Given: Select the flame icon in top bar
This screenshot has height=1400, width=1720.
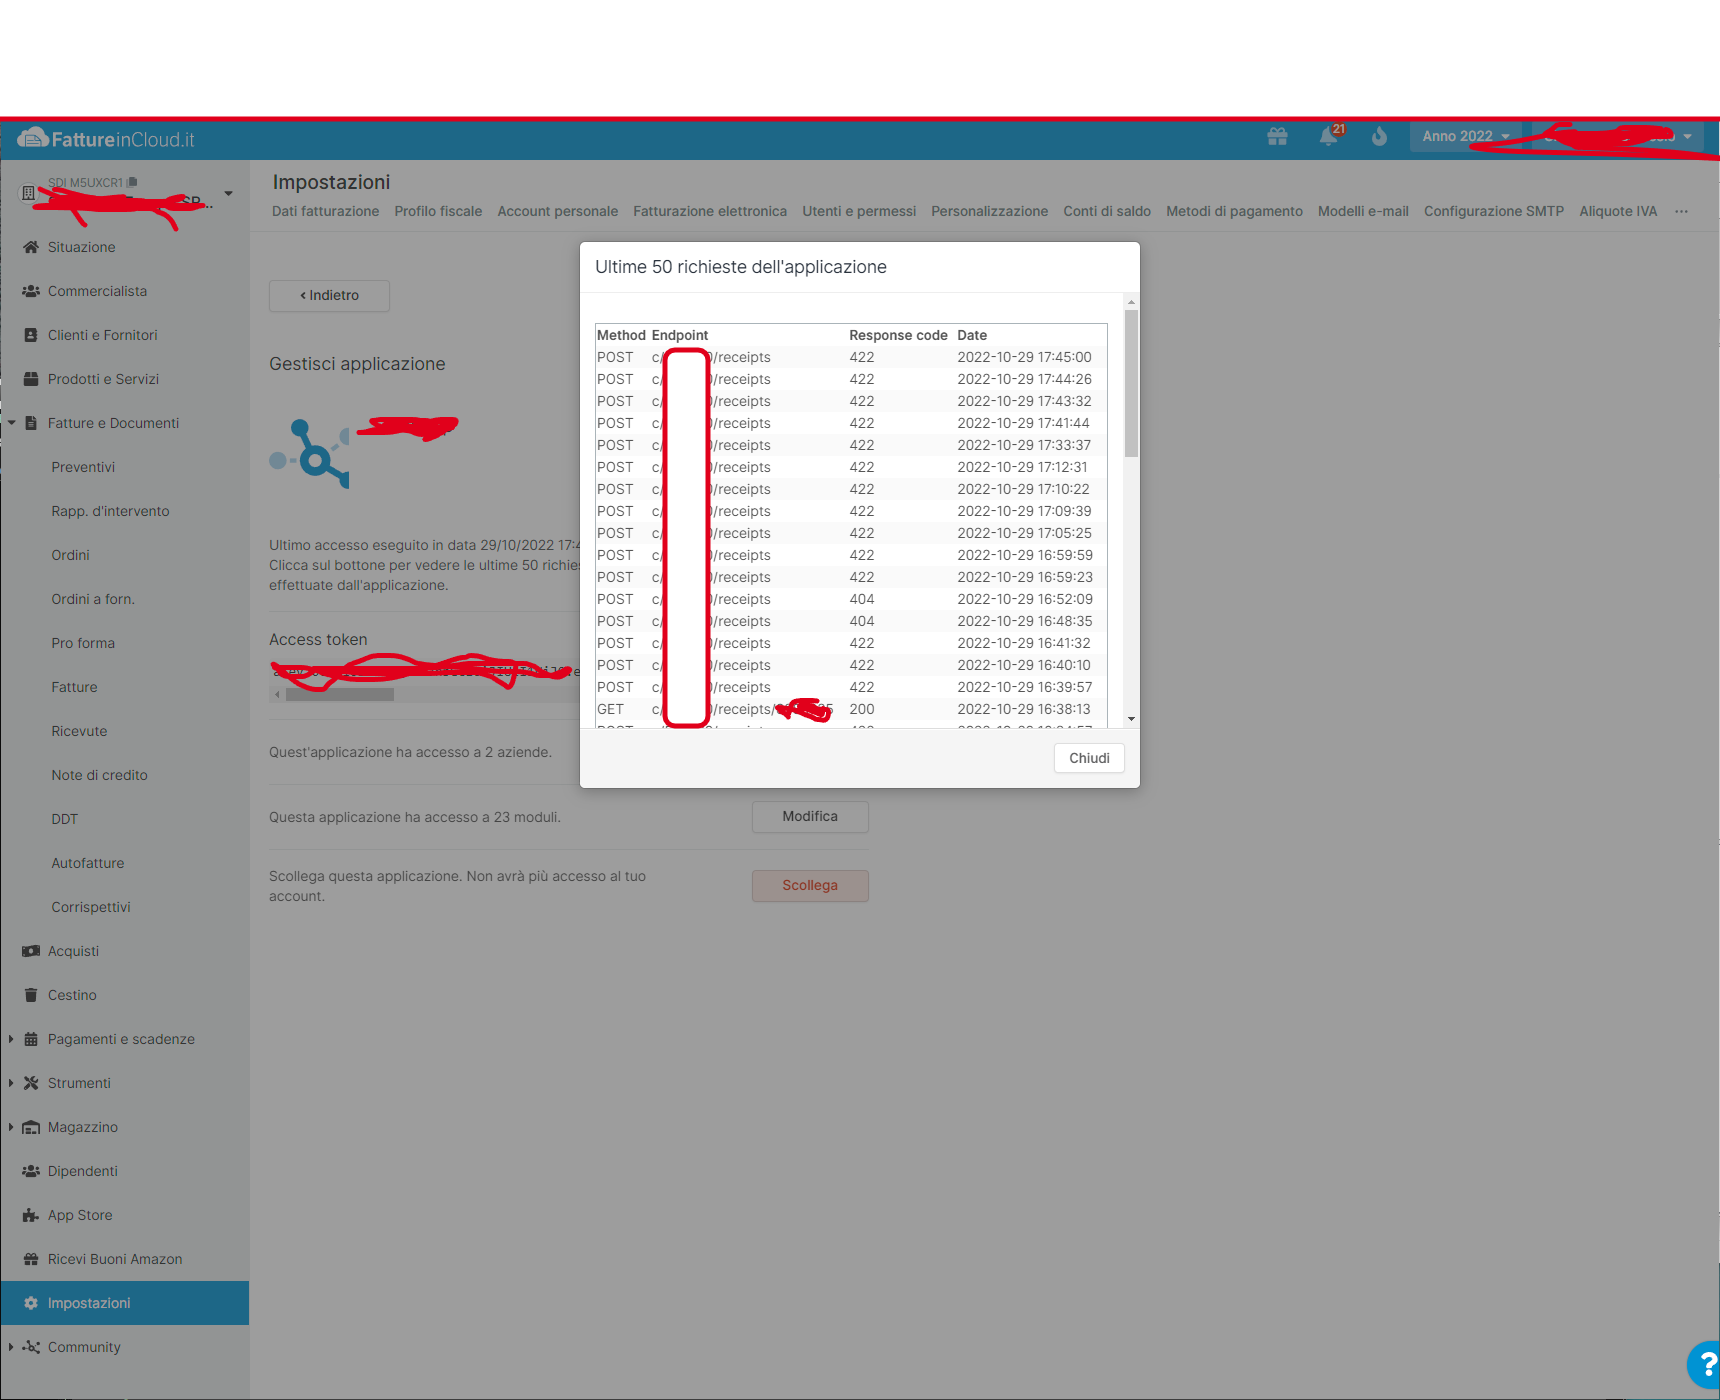Looking at the screenshot, I should pos(1379,136).
